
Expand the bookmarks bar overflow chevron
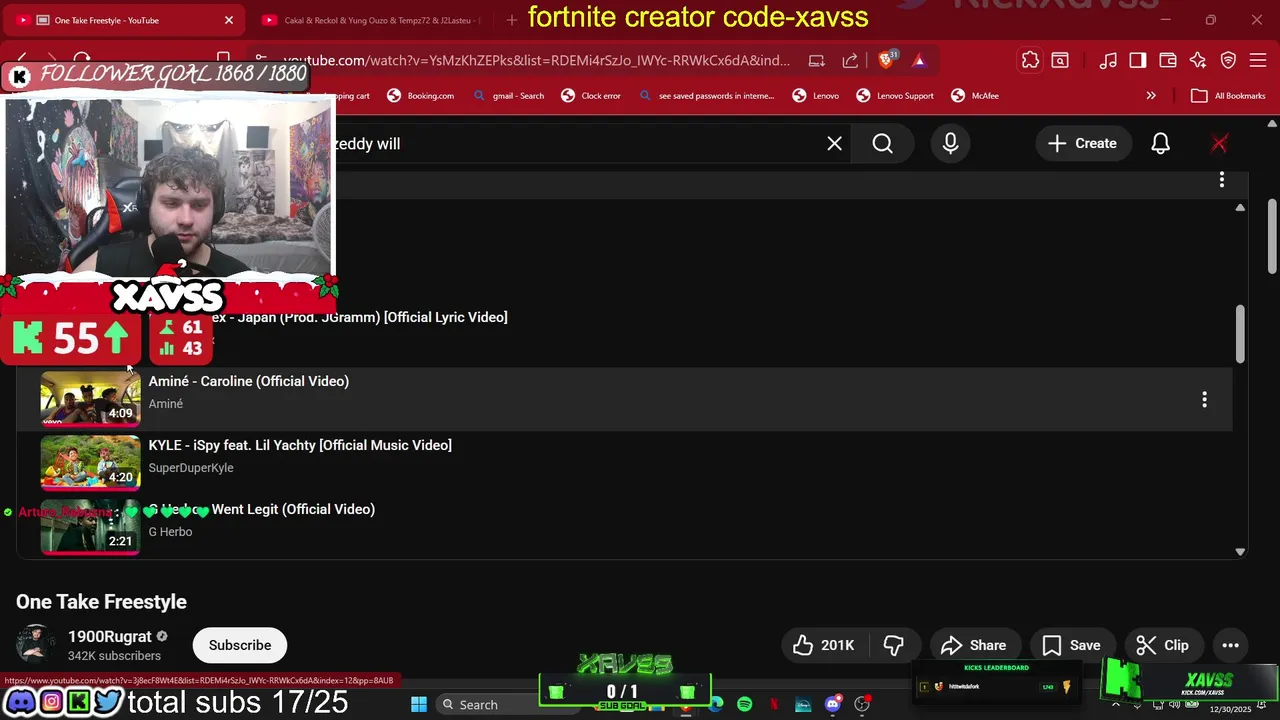coord(1151,96)
